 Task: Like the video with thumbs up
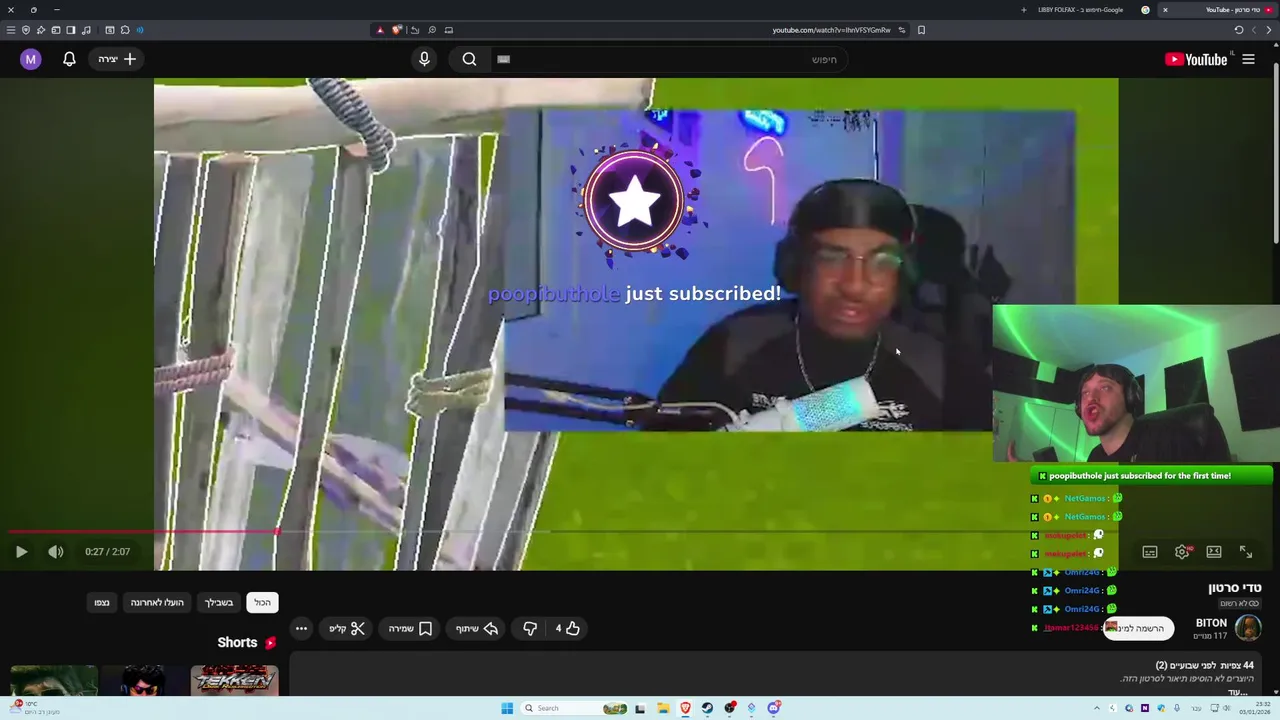click(x=568, y=628)
